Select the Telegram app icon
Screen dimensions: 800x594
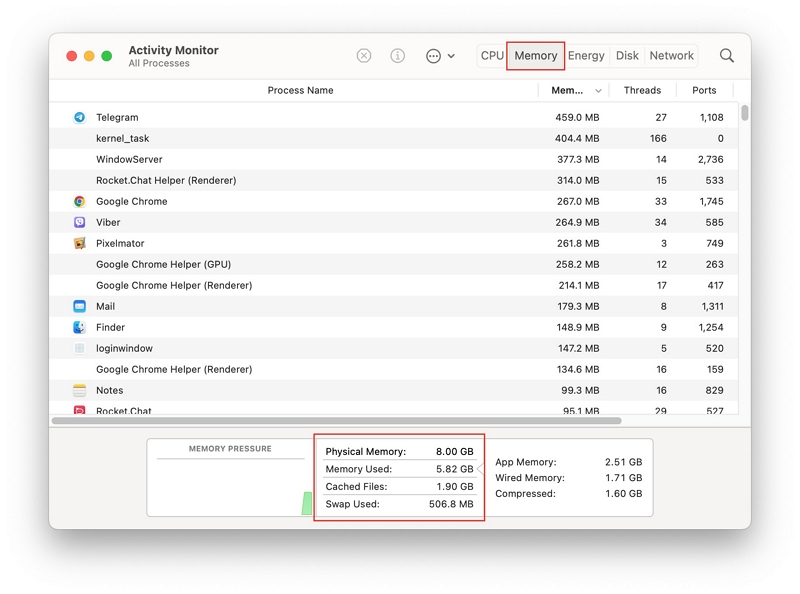coord(79,117)
